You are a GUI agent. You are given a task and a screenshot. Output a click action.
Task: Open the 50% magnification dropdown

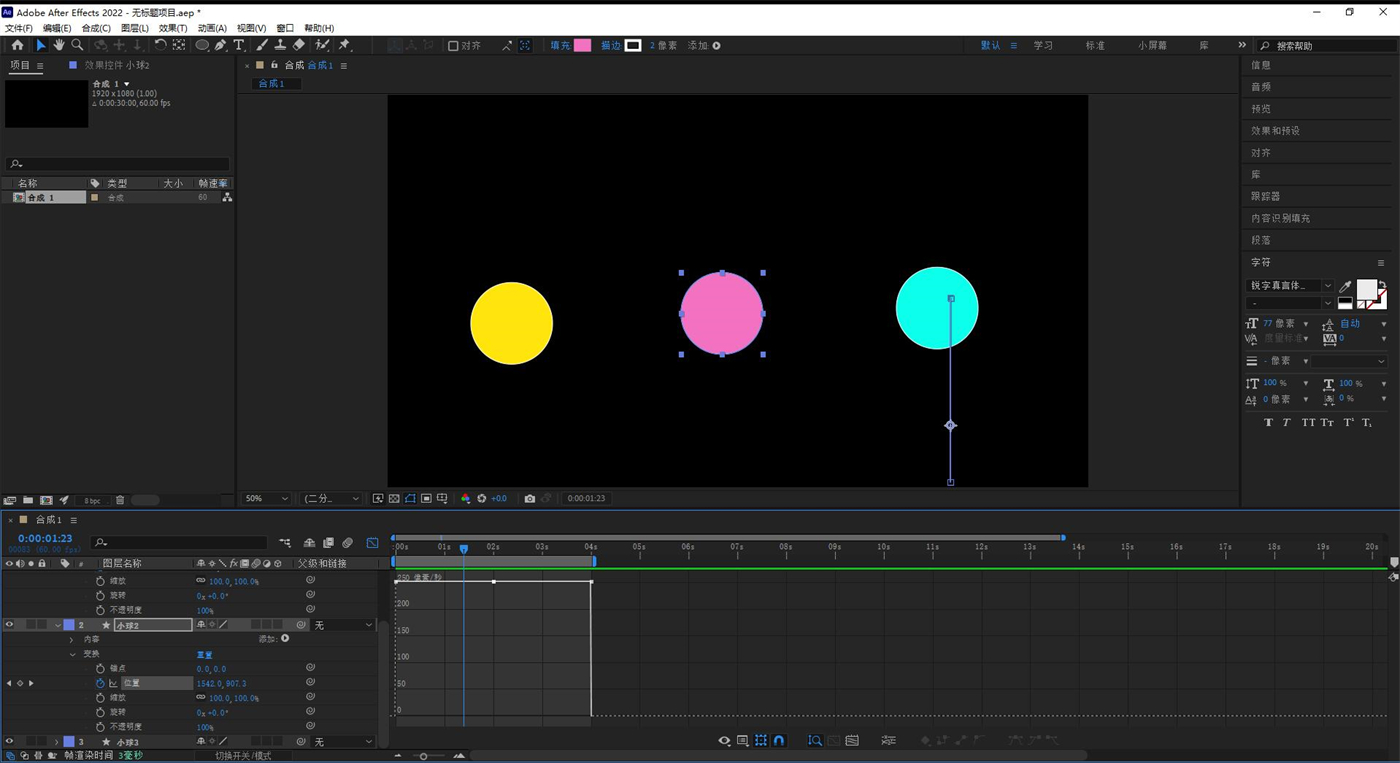(x=267, y=498)
